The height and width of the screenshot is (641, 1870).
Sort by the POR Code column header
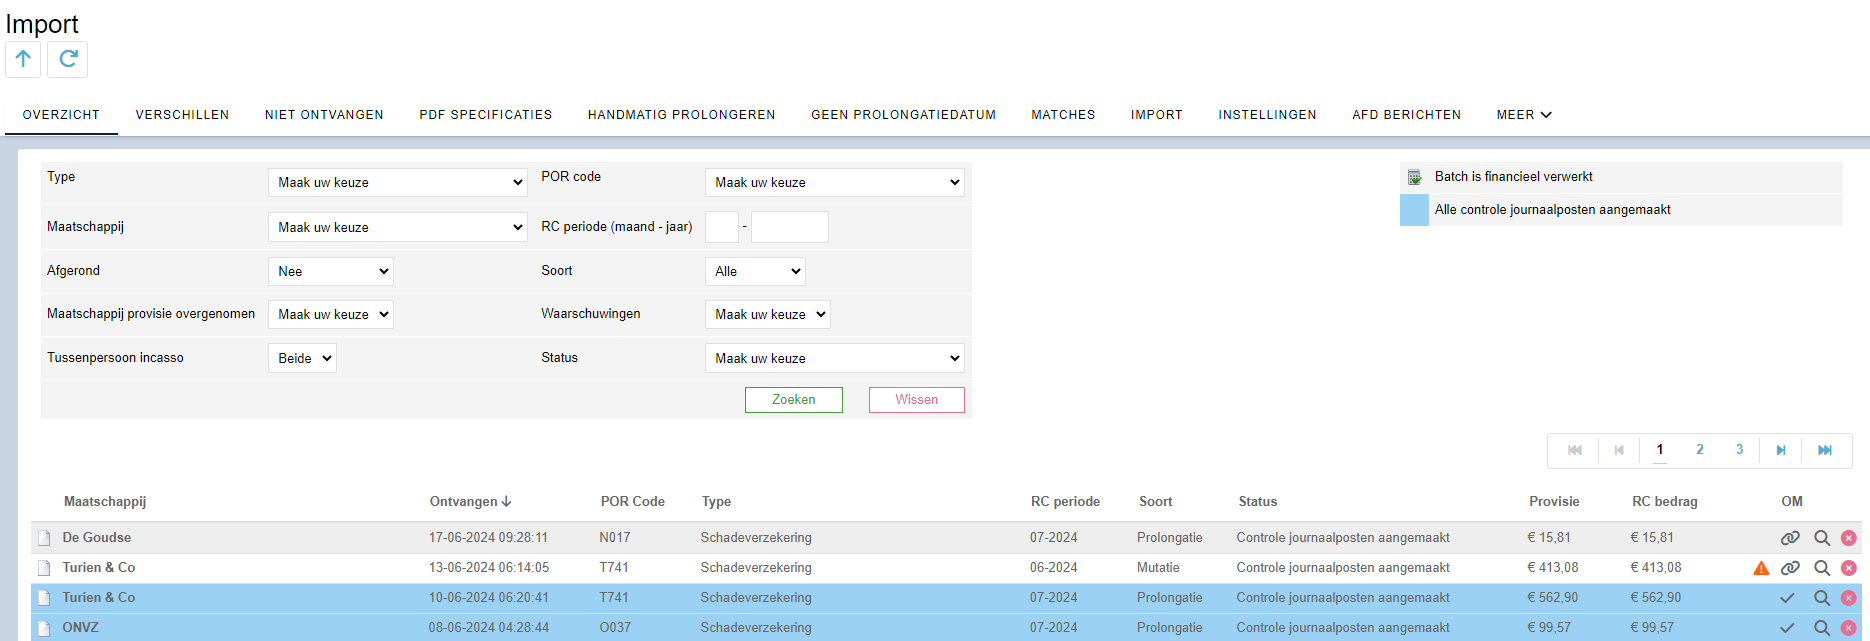(633, 502)
